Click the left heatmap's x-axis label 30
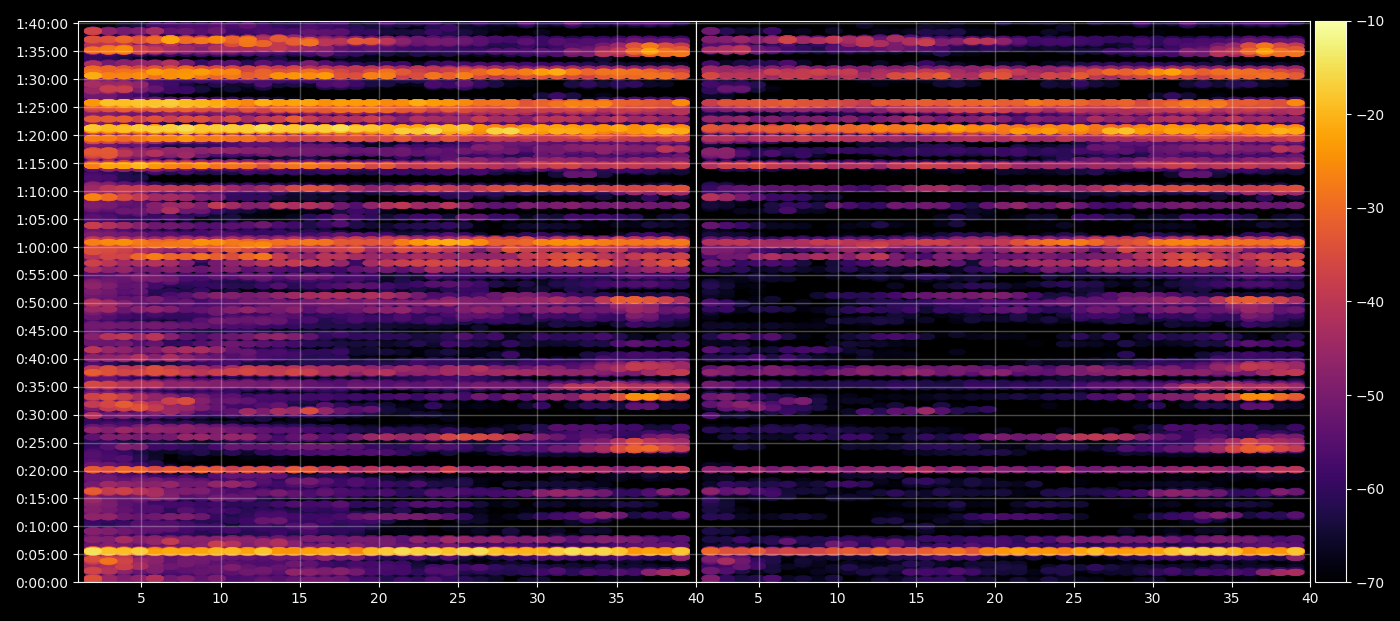 pyautogui.click(x=537, y=598)
